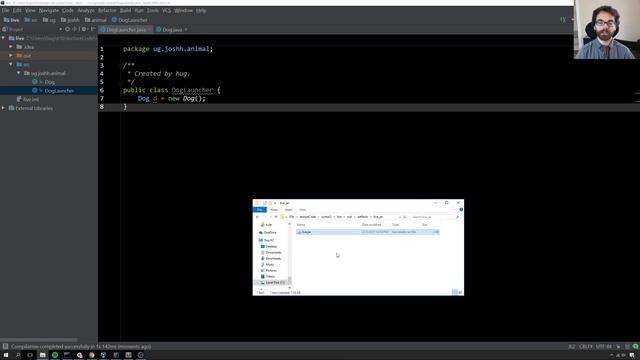Click the UTF-8 encoding in status bar
640x360 pixels.
(x=604, y=347)
